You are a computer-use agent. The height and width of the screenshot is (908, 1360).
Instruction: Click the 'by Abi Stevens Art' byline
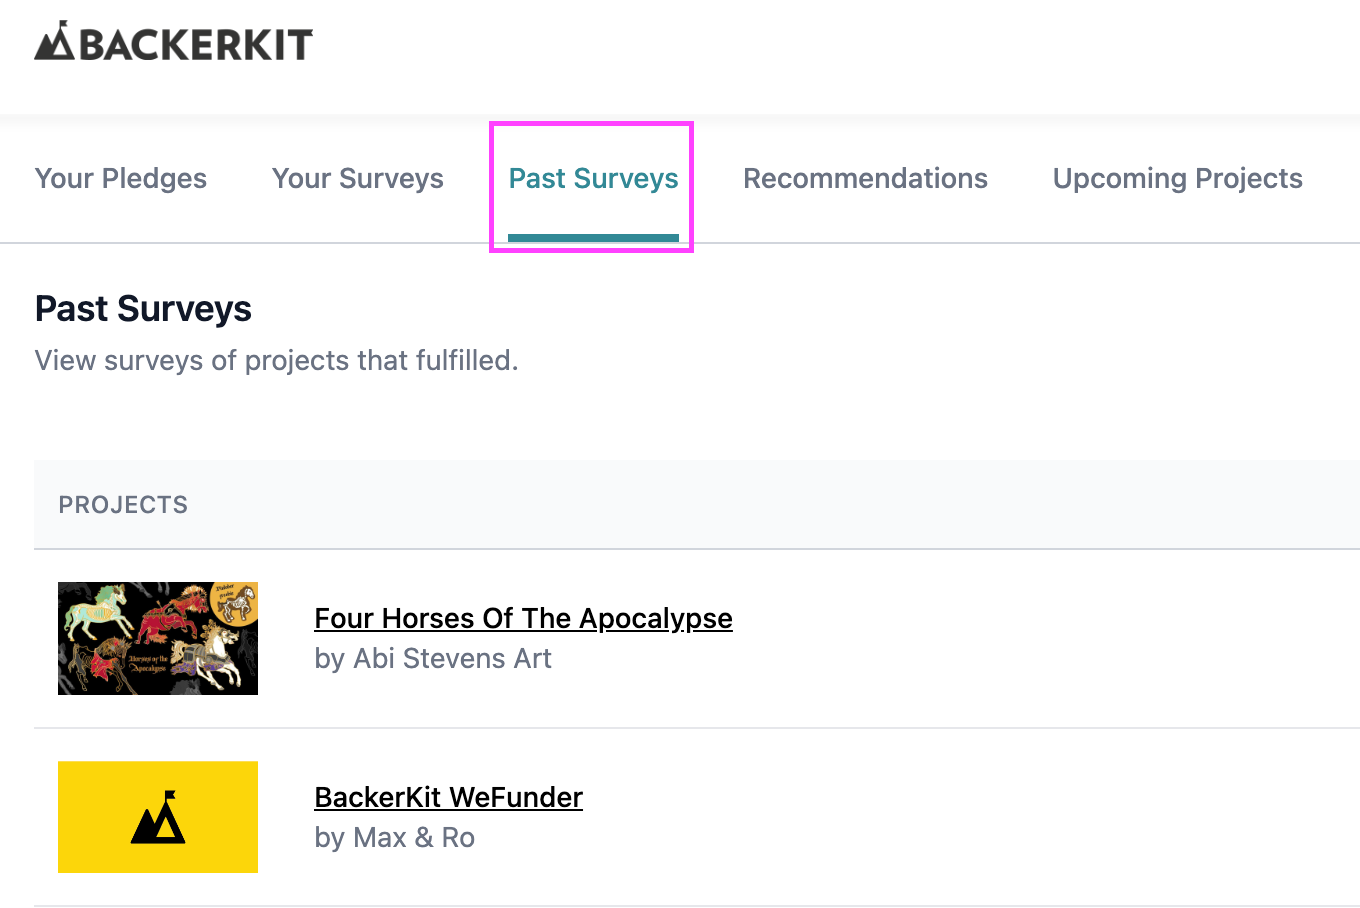[433, 658]
